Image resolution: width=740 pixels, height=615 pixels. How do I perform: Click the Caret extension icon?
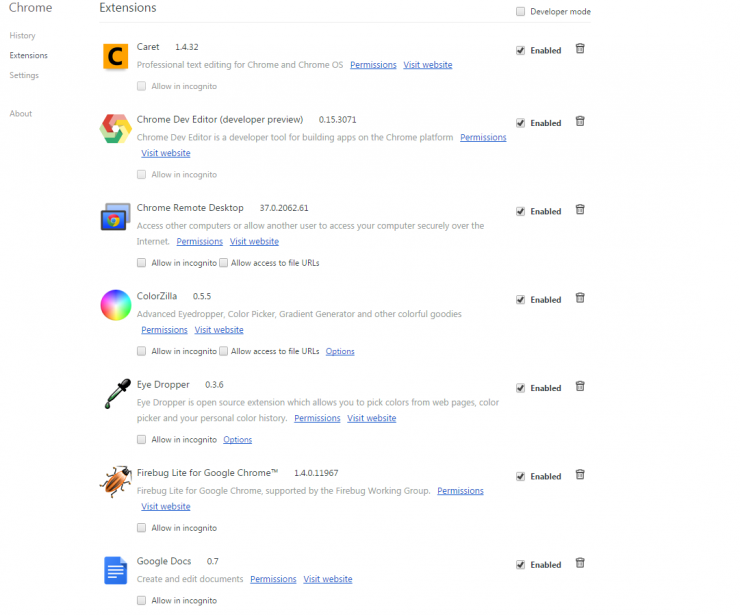(116, 57)
